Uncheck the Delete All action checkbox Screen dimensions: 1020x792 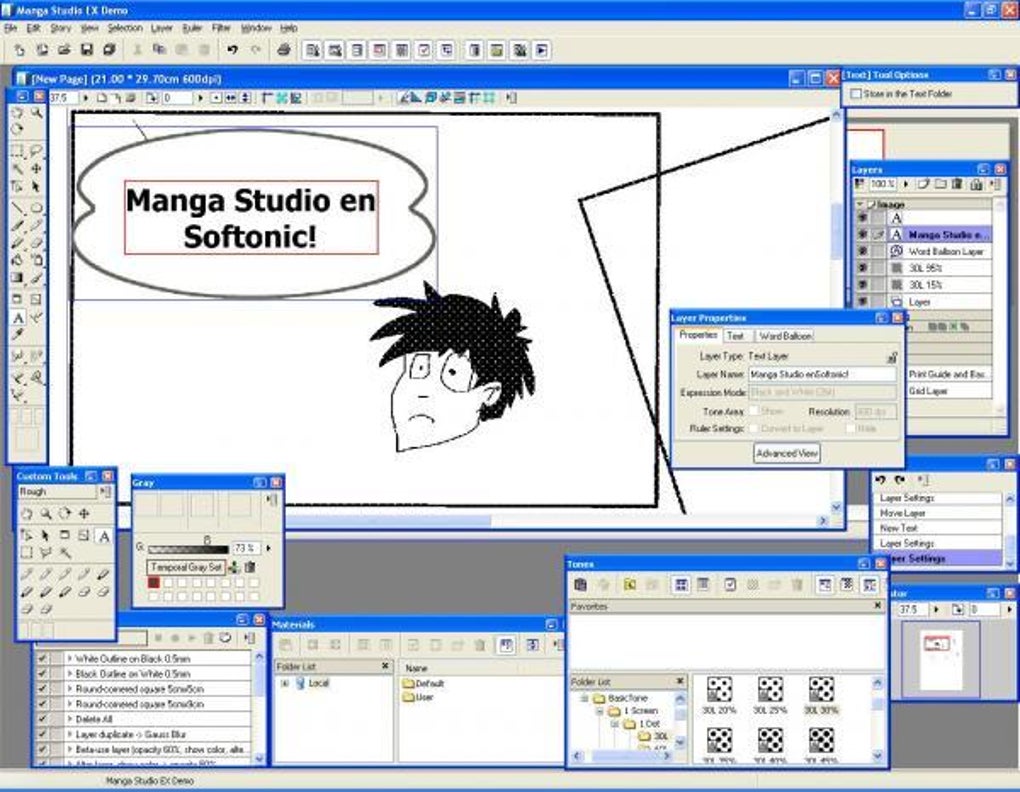(x=42, y=719)
